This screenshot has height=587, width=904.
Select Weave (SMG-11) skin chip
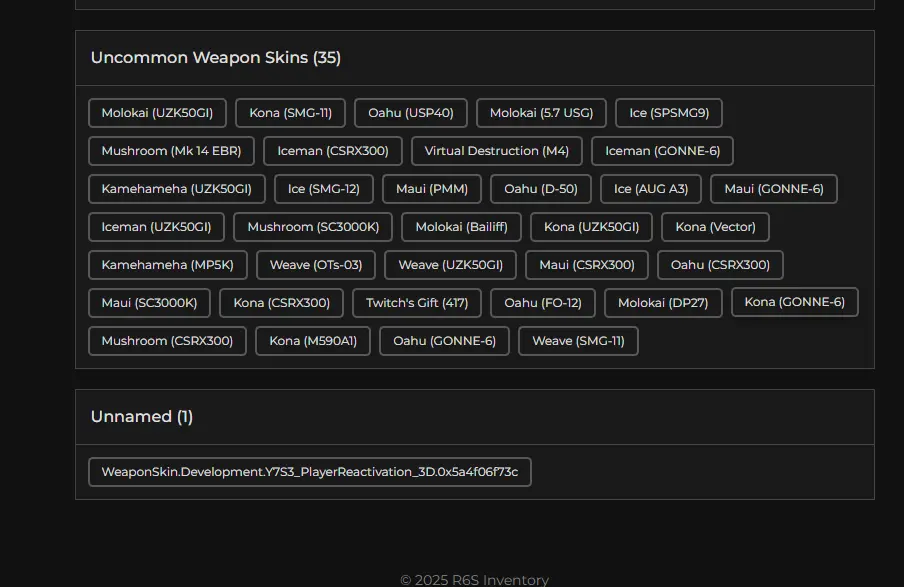[578, 341]
